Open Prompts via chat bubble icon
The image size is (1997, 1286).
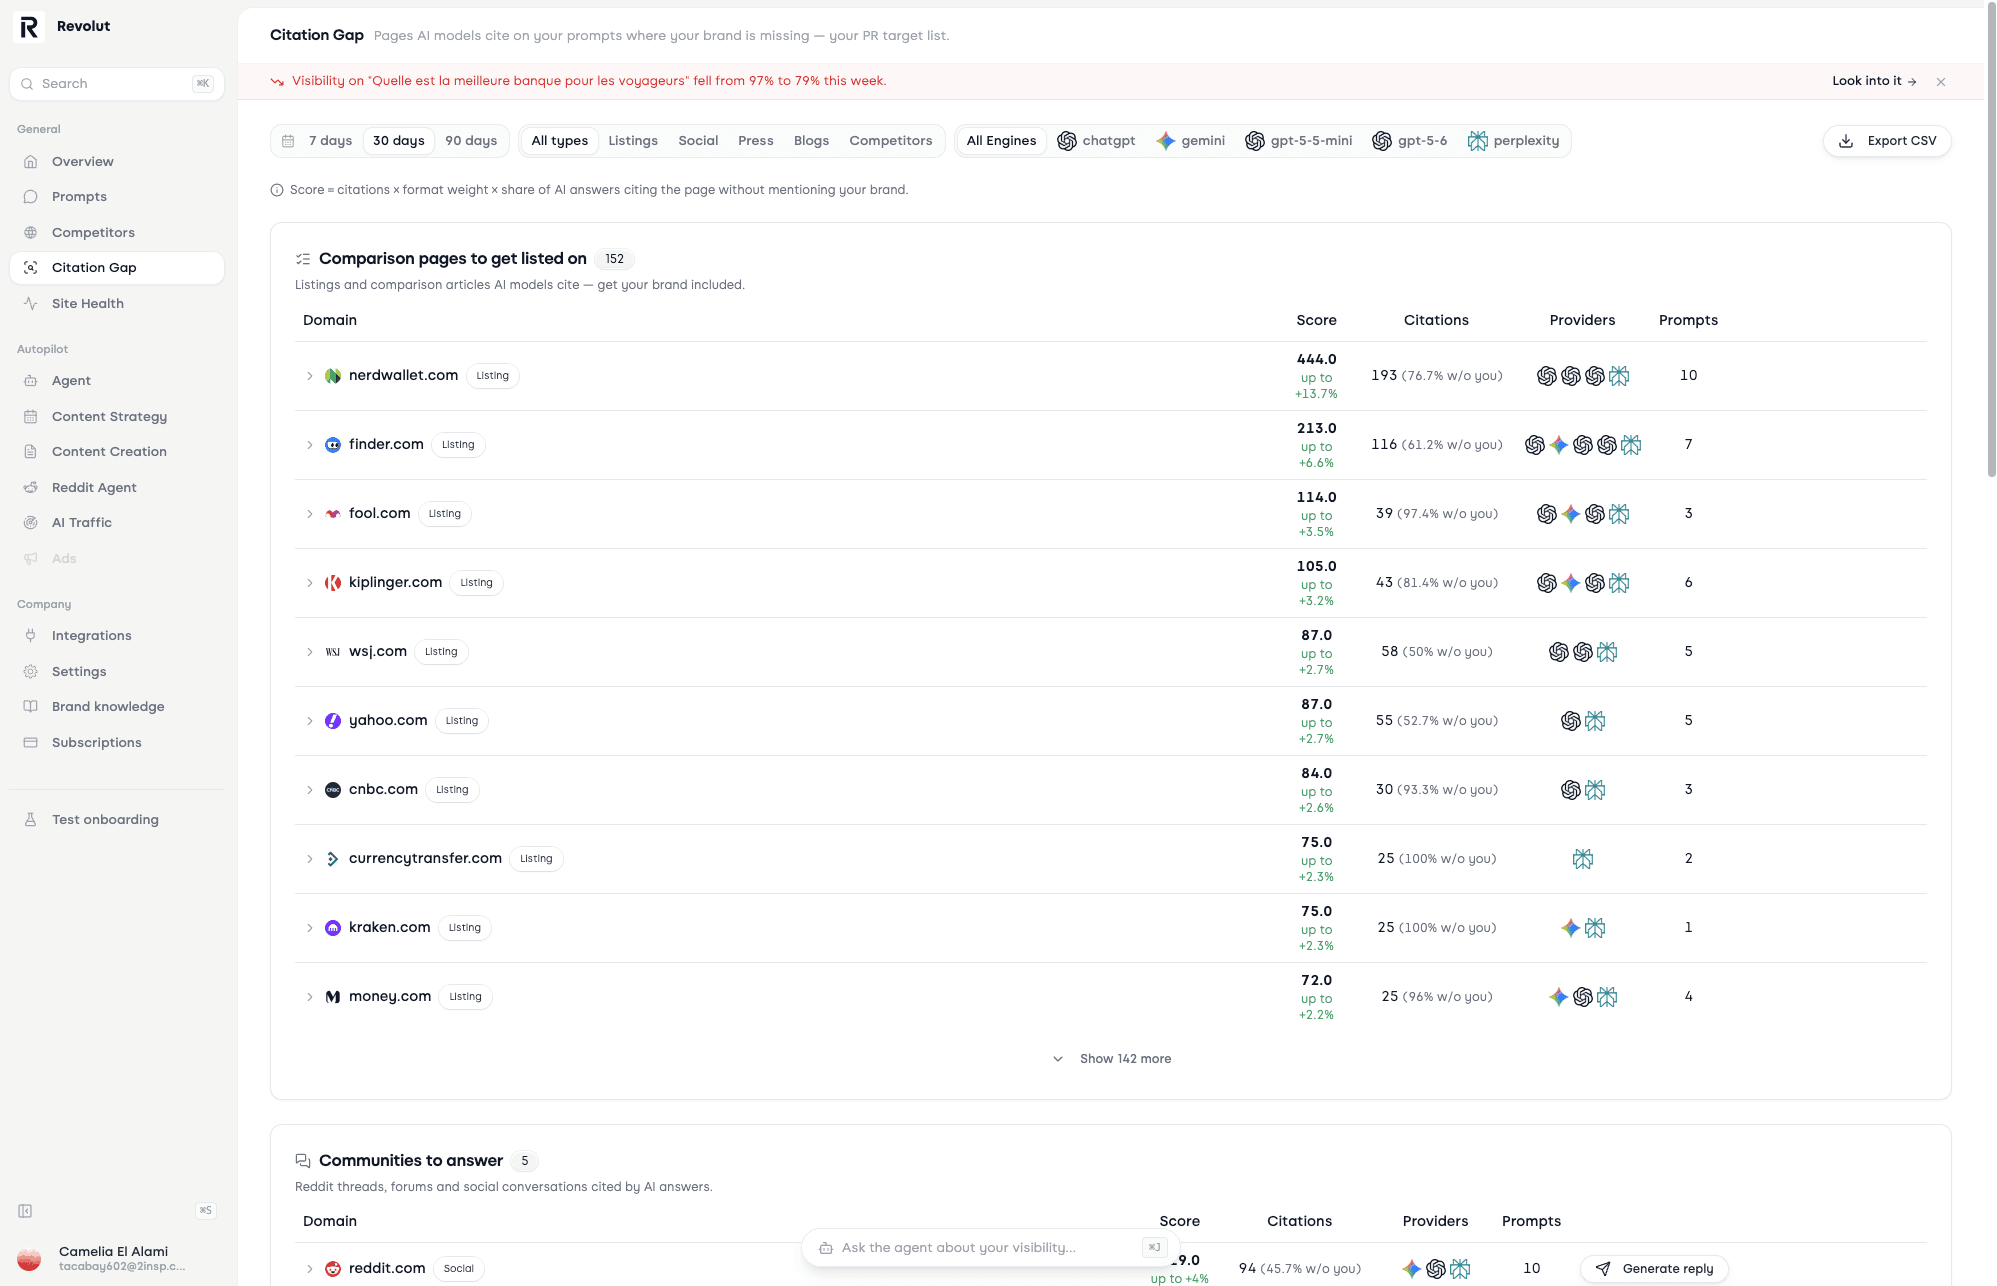coord(31,197)
